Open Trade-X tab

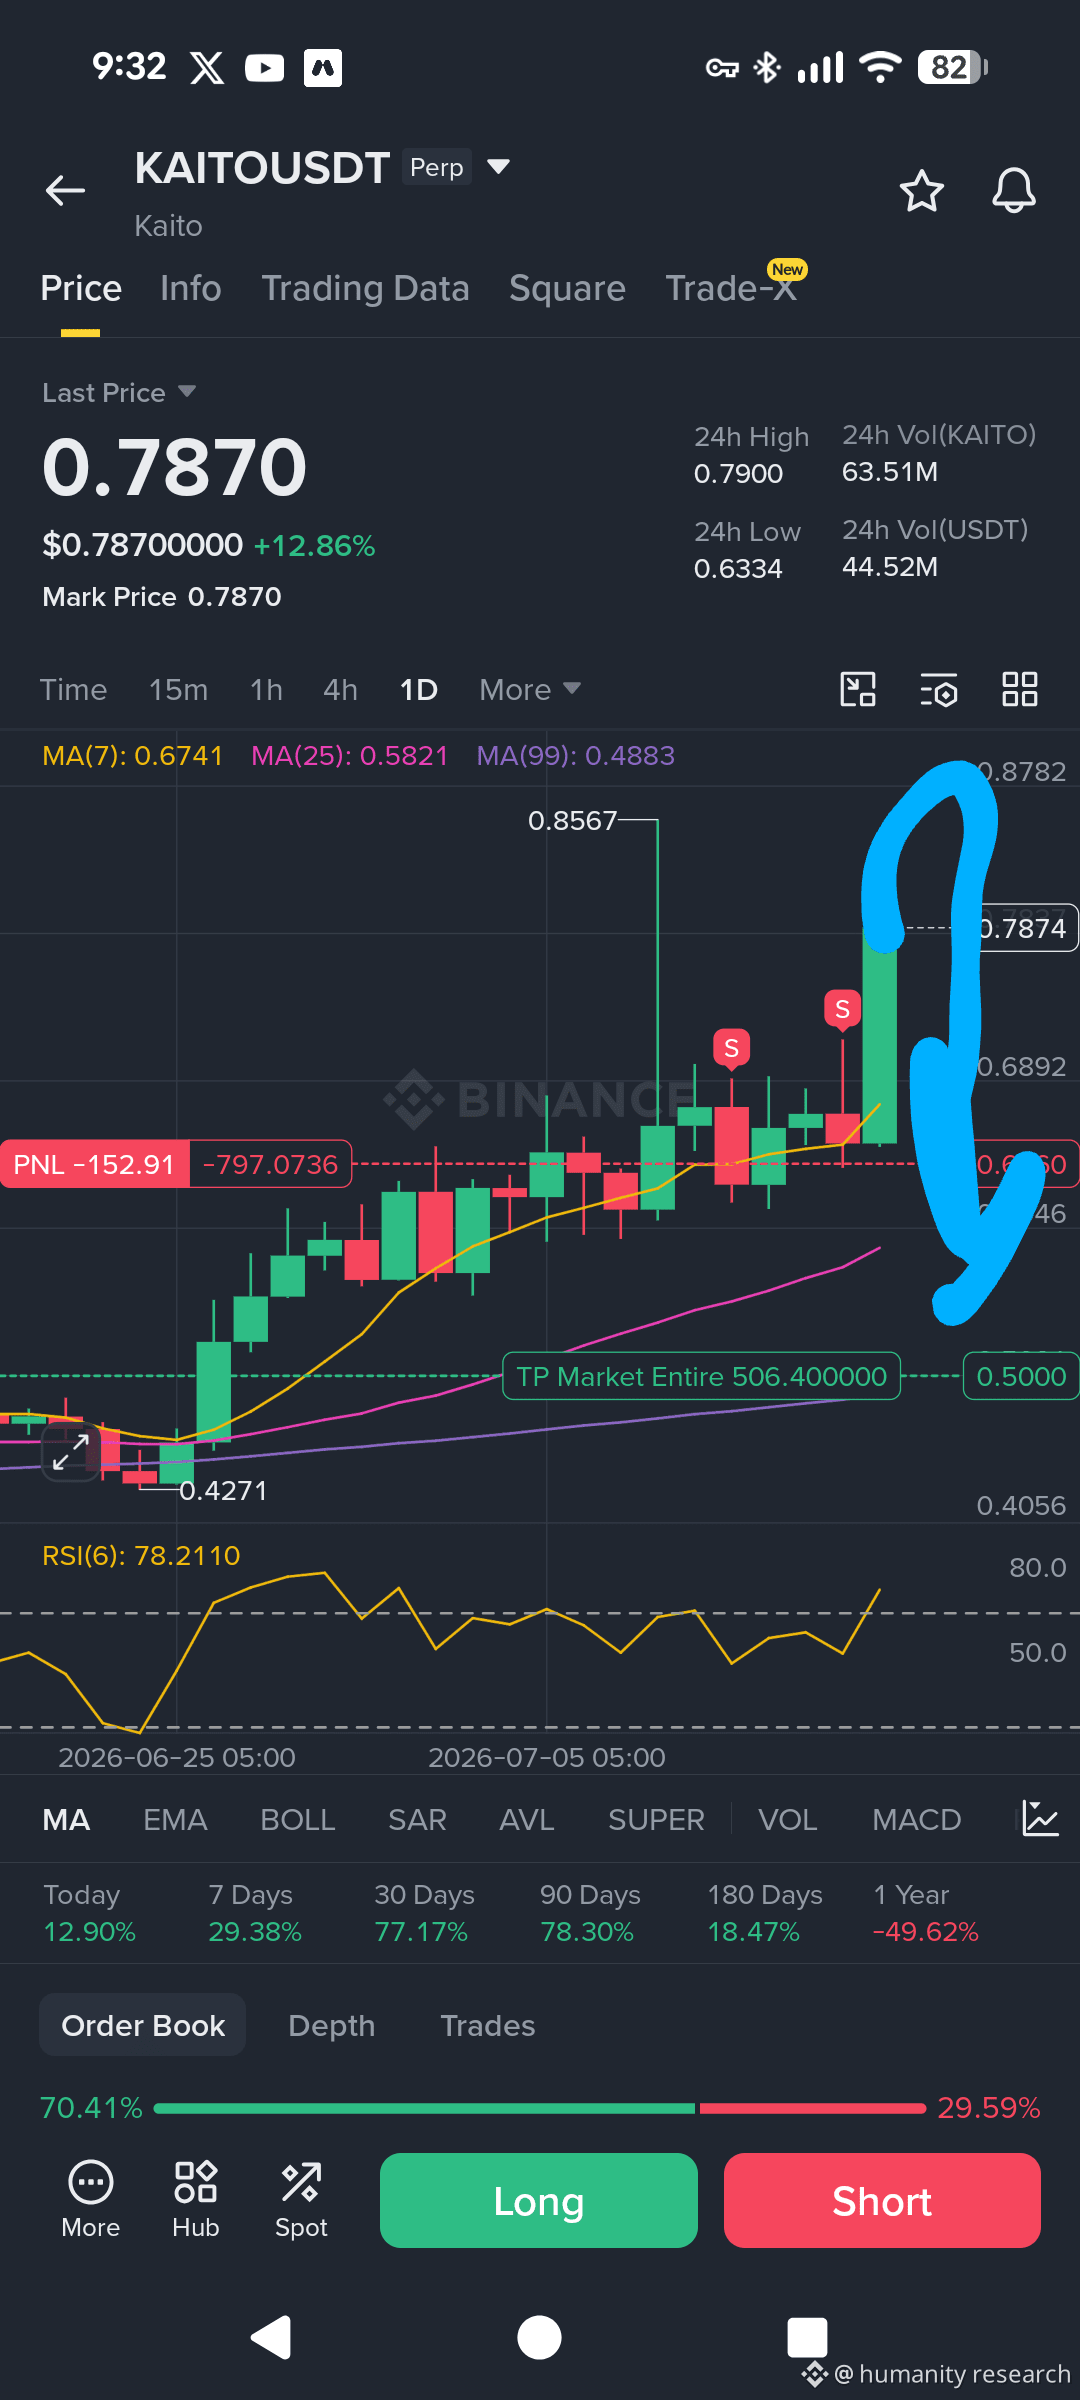(x=731, y=289)
